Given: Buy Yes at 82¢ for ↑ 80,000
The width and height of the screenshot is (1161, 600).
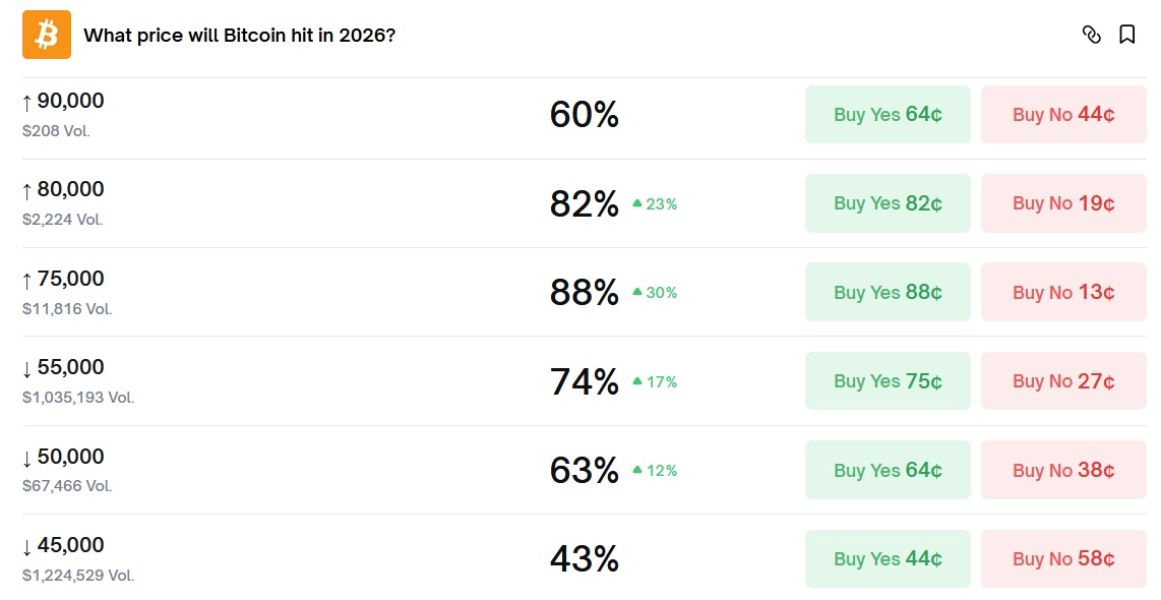Looking at the screenshot, I should 887,203.
